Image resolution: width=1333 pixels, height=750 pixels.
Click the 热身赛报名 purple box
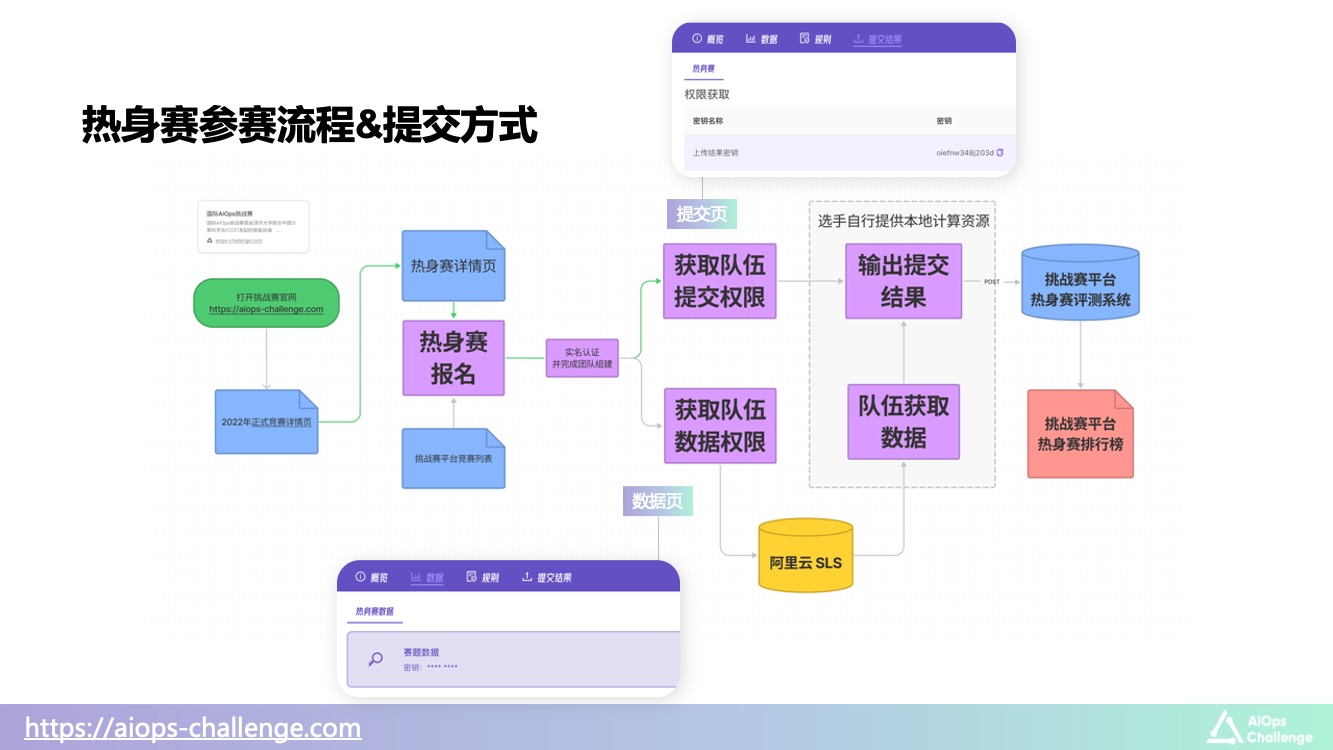point(453,358)
